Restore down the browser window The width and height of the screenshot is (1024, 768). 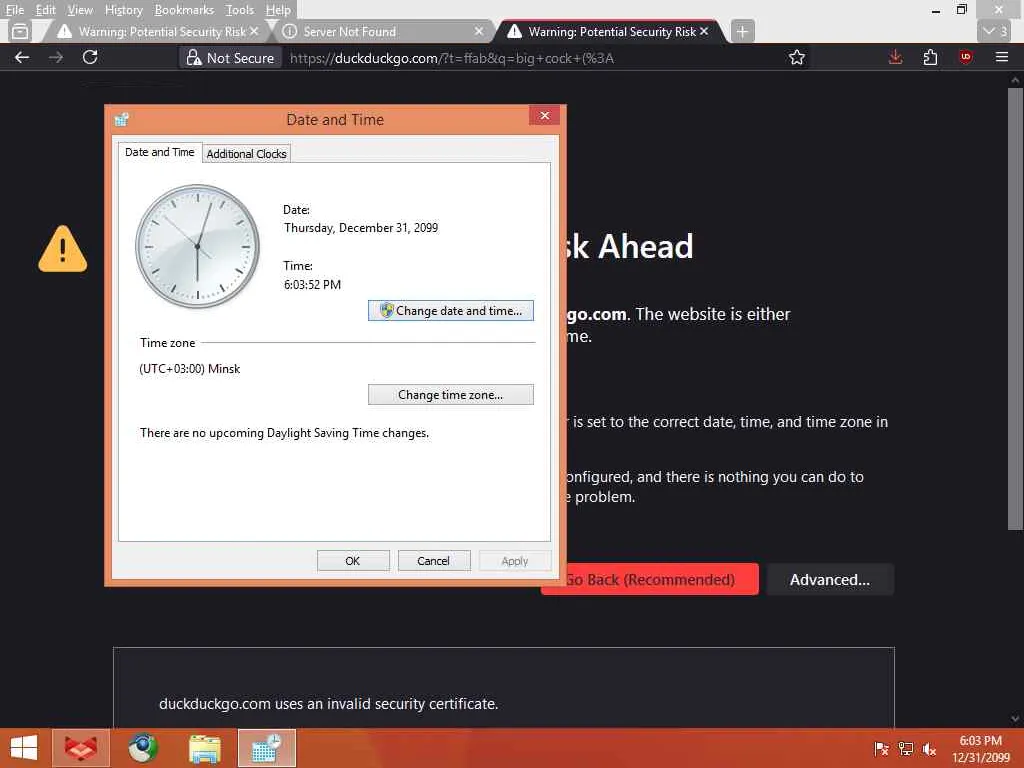coord(961,10)
